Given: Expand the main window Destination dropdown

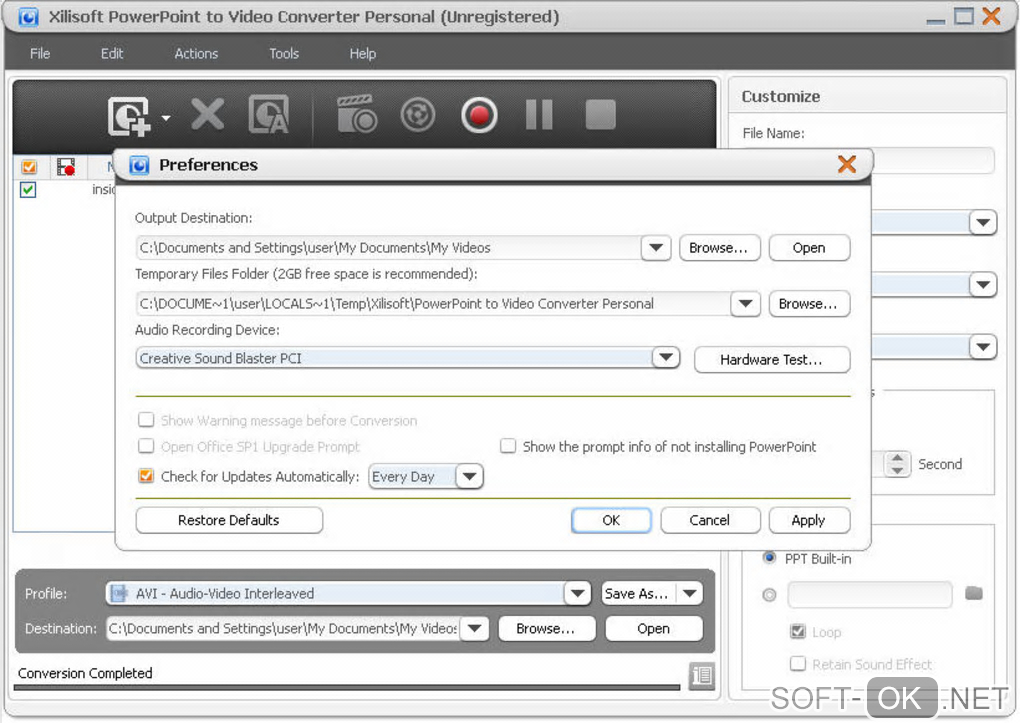Looking at the screenshot, I should [474, 628].
